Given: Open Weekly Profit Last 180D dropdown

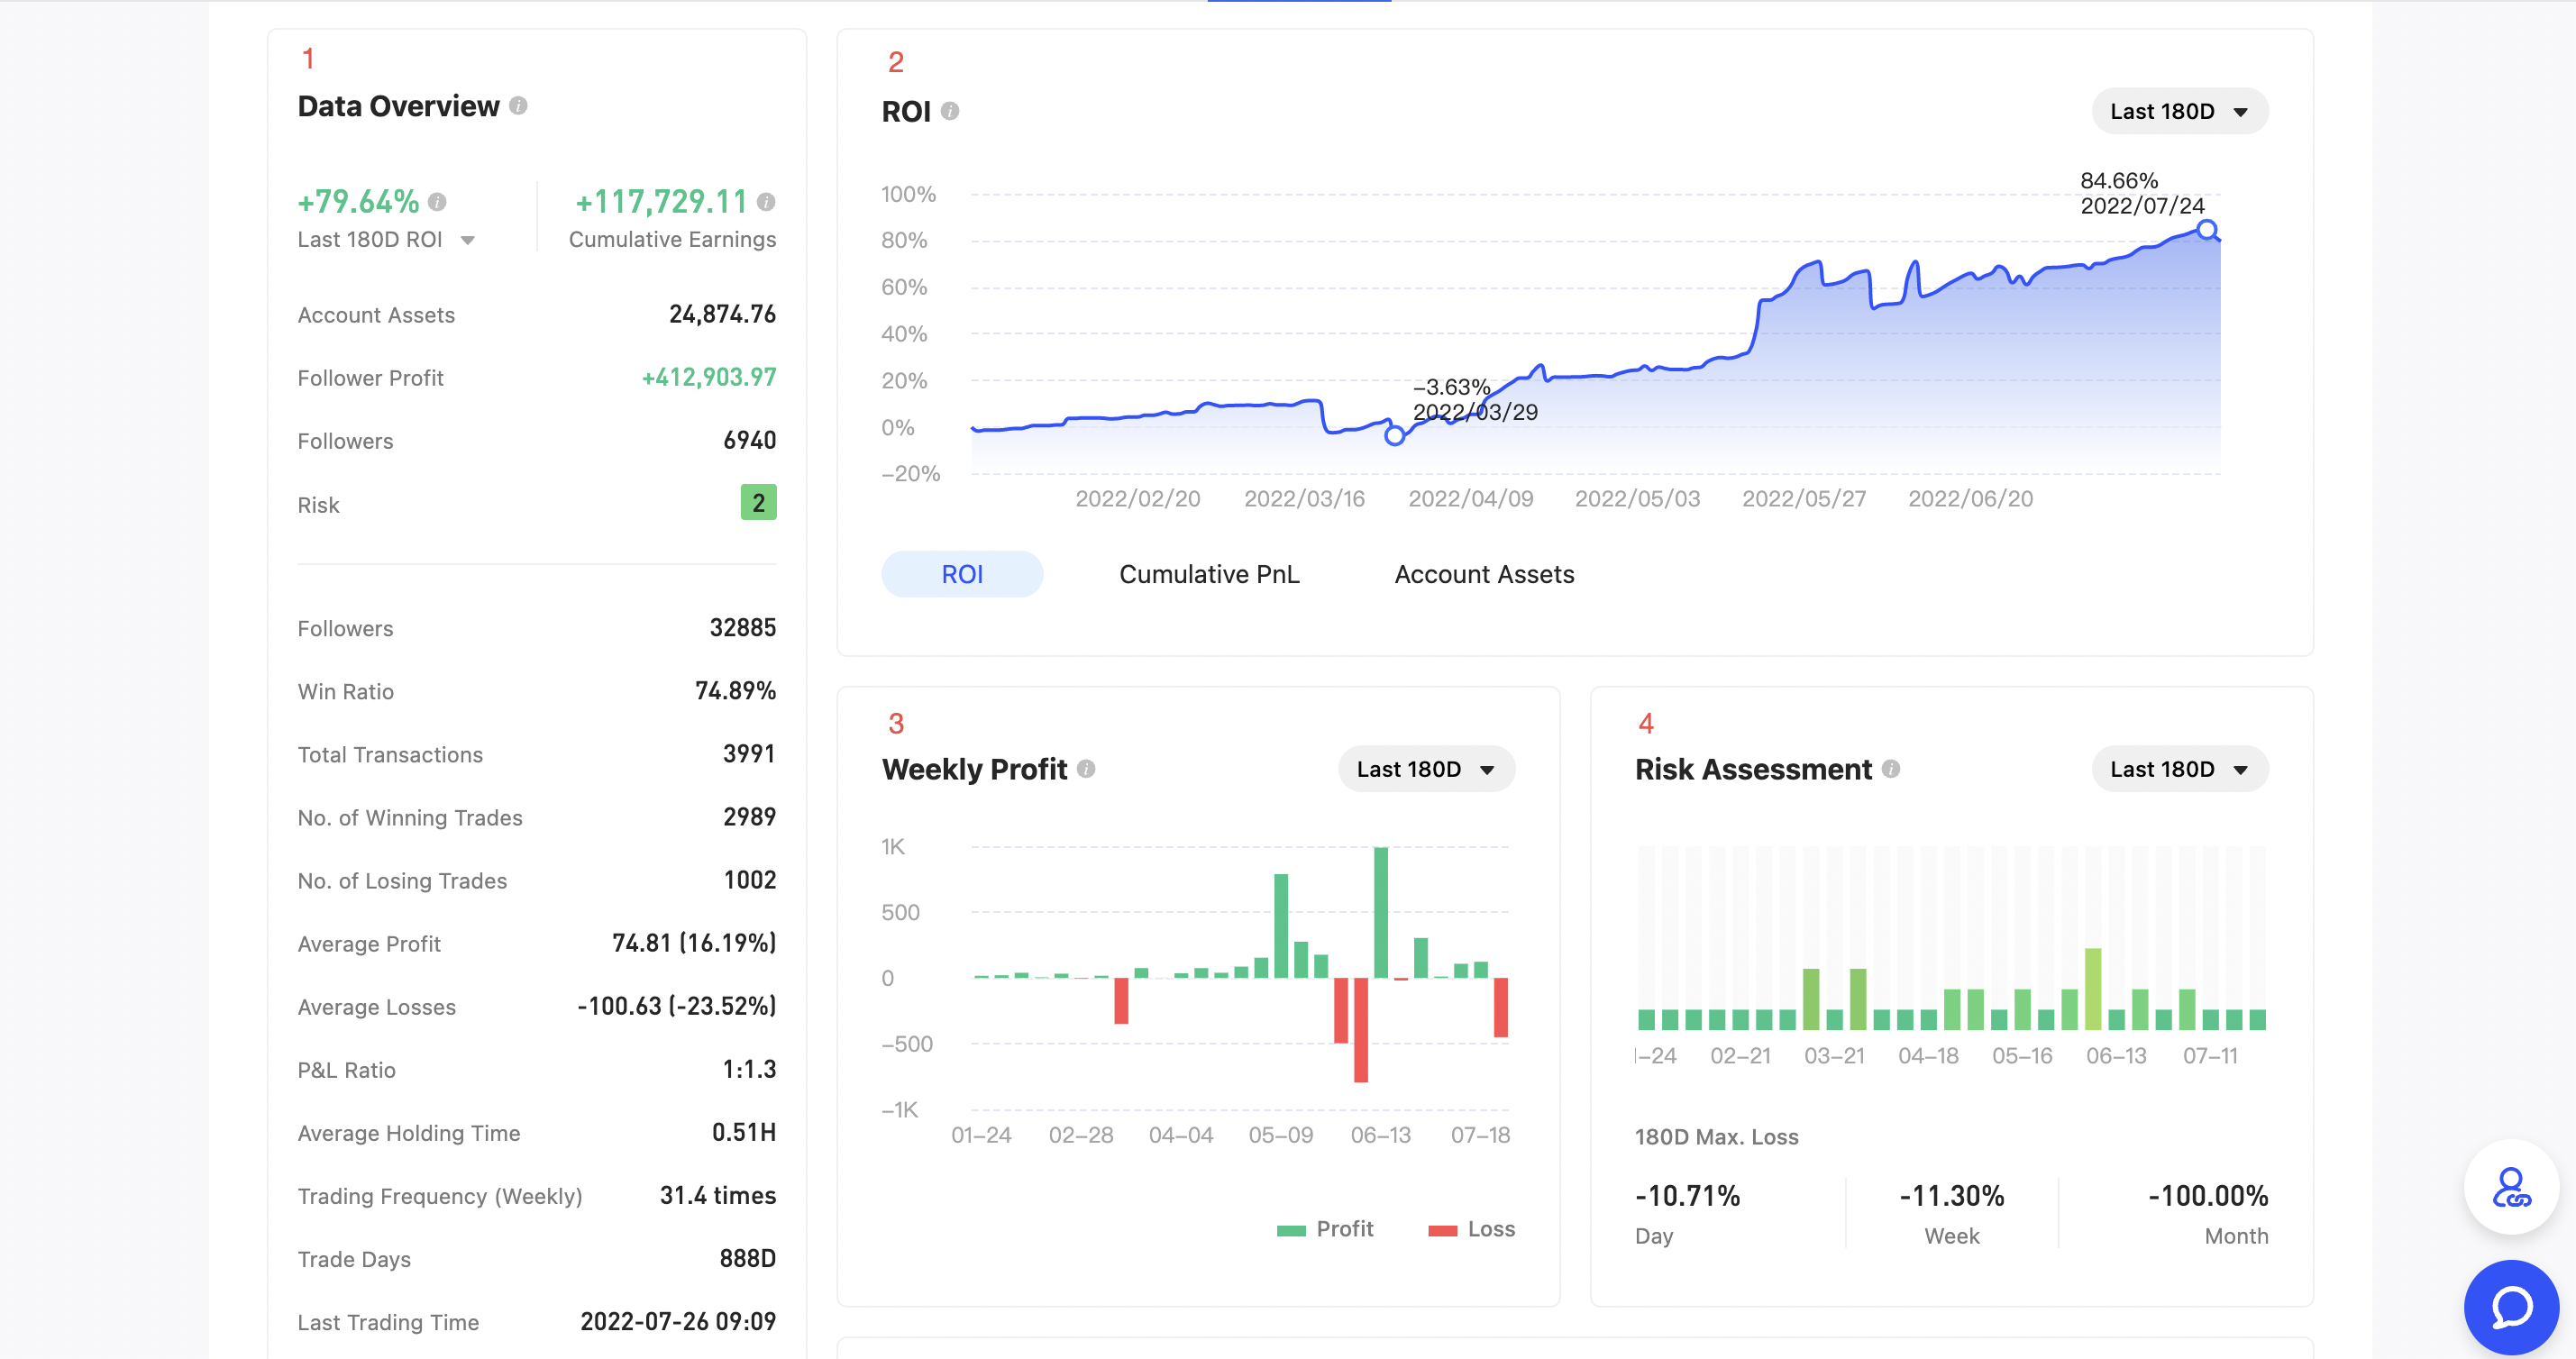Looking at the screenshot, I should (x=1426, y=769).
